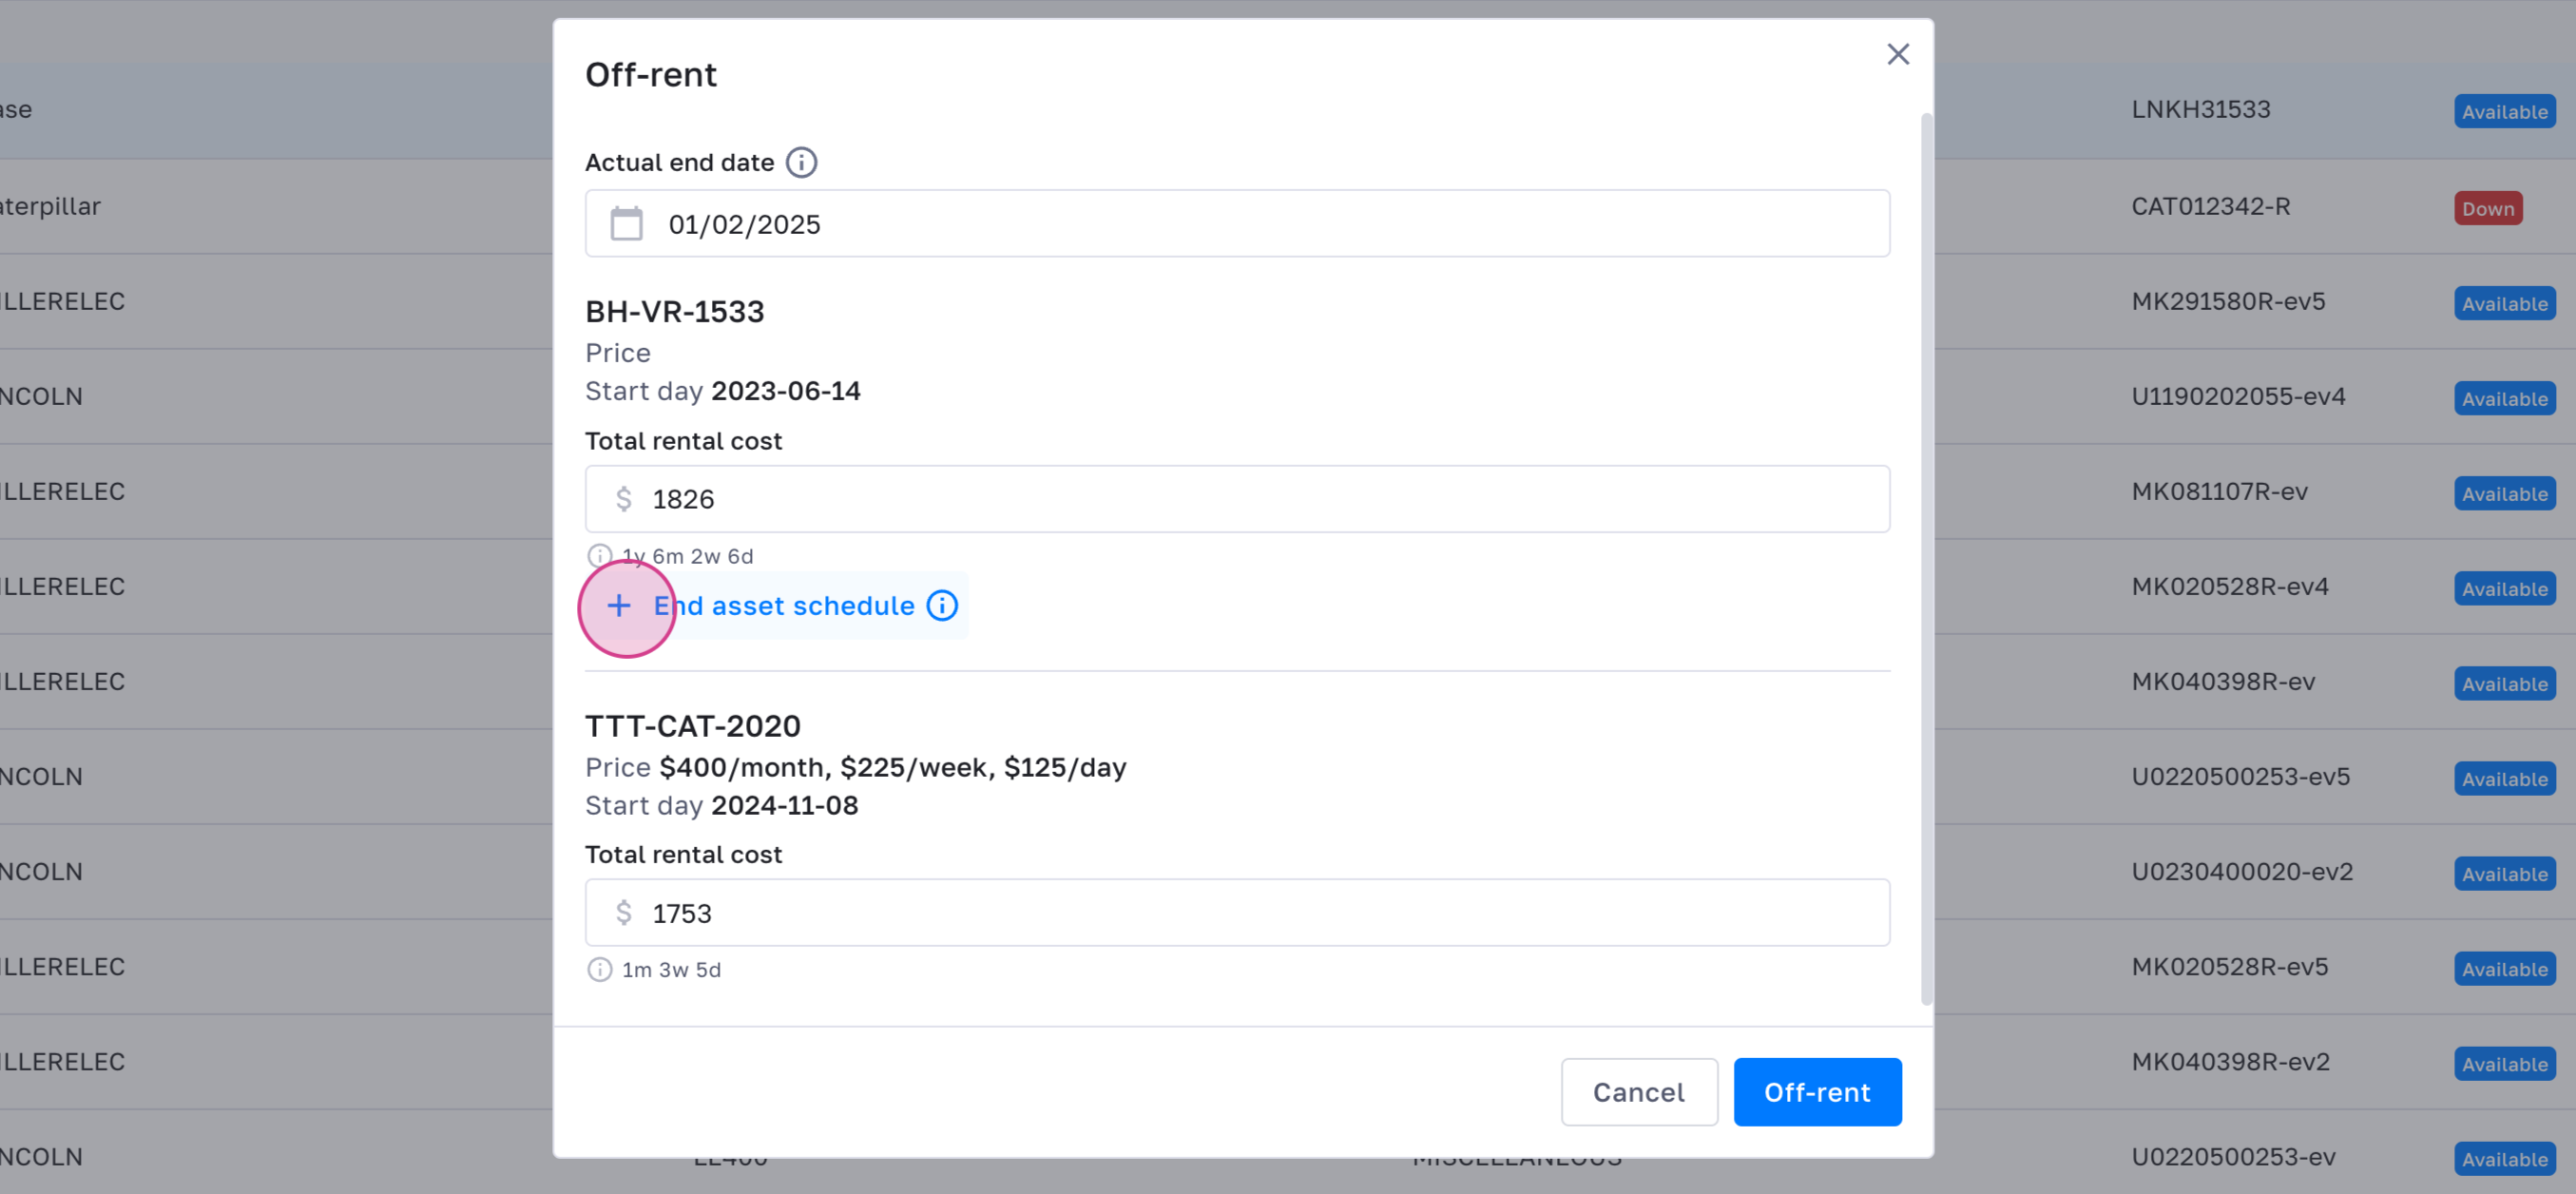Click the Available badge for LNKH31533
Screen dimensions: 2576x1194
(2503, 112)
